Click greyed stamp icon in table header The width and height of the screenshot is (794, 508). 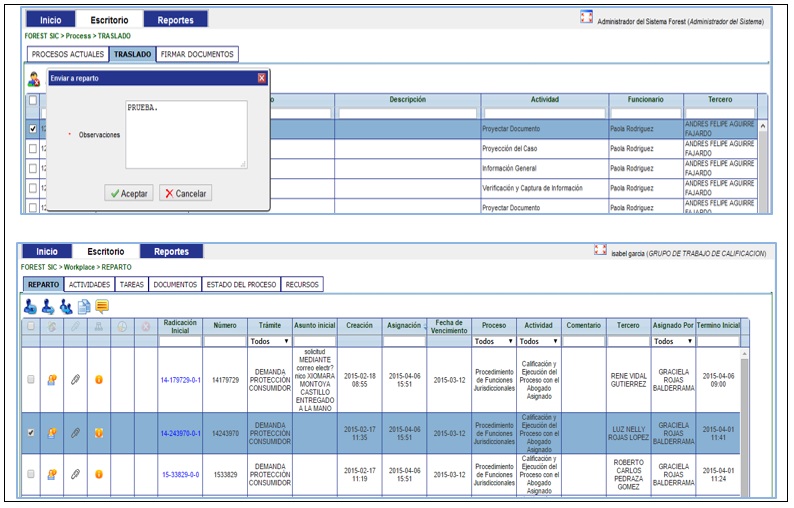pos(99,327)
